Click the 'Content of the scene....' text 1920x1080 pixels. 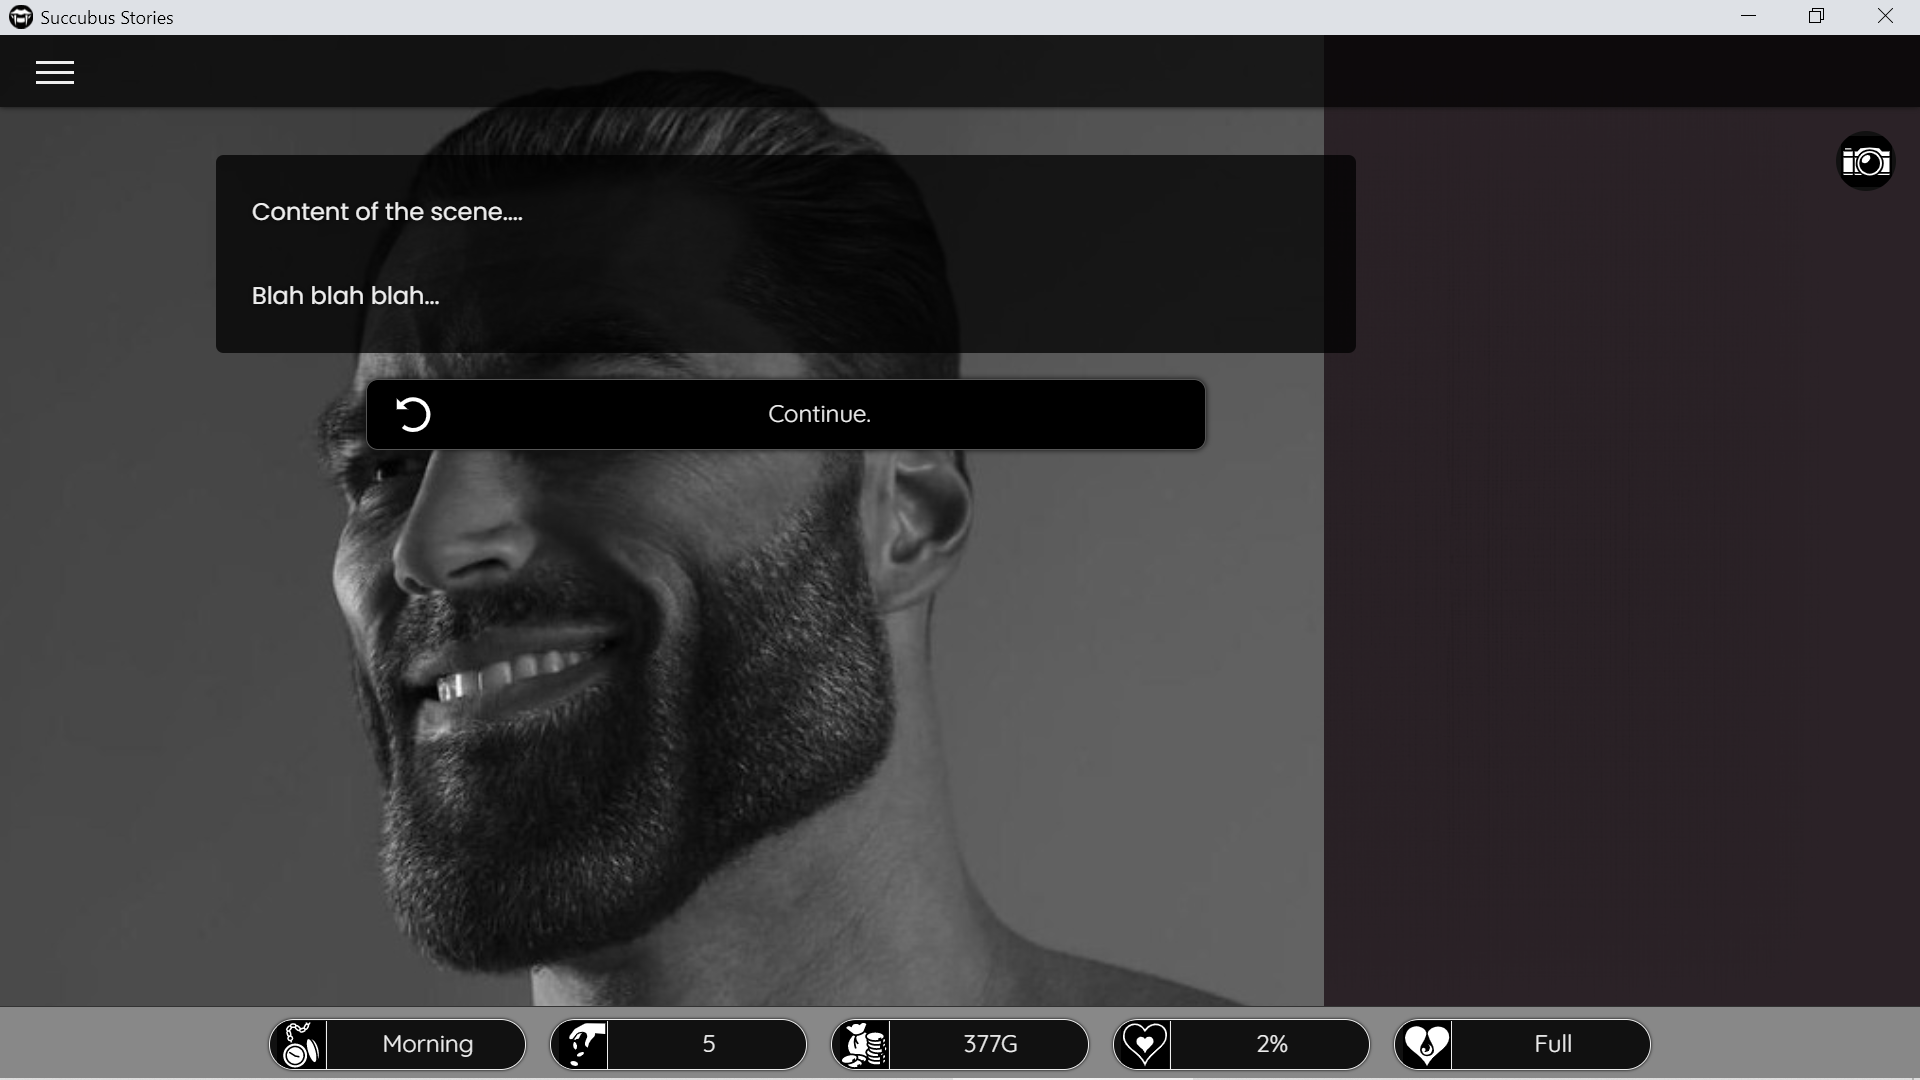point(387,212)
